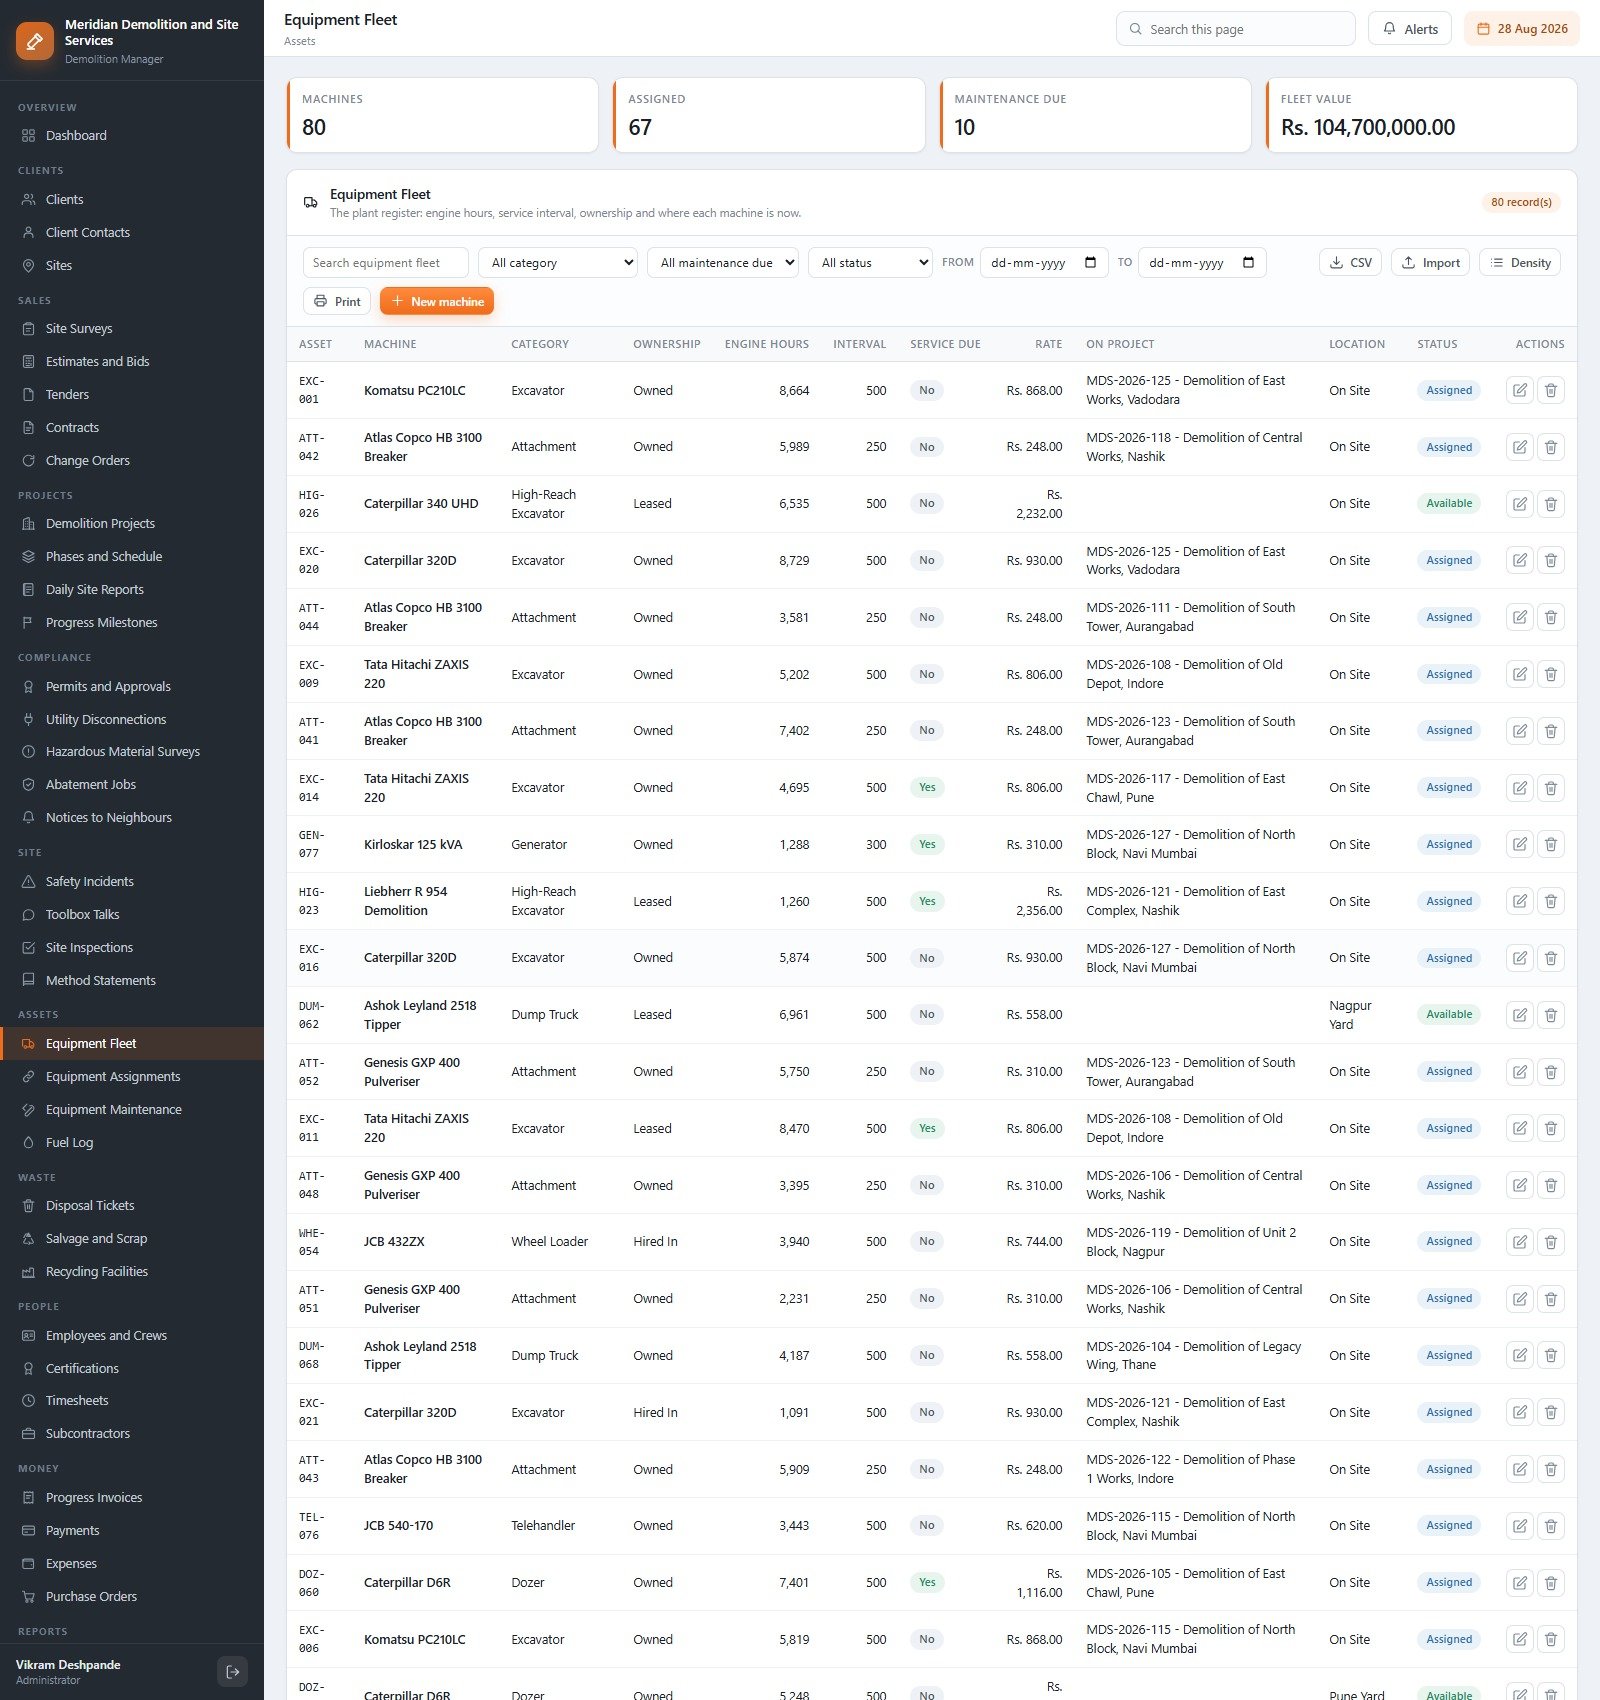Edit the TEL-076 JCB 540-170 row

1519,1526
